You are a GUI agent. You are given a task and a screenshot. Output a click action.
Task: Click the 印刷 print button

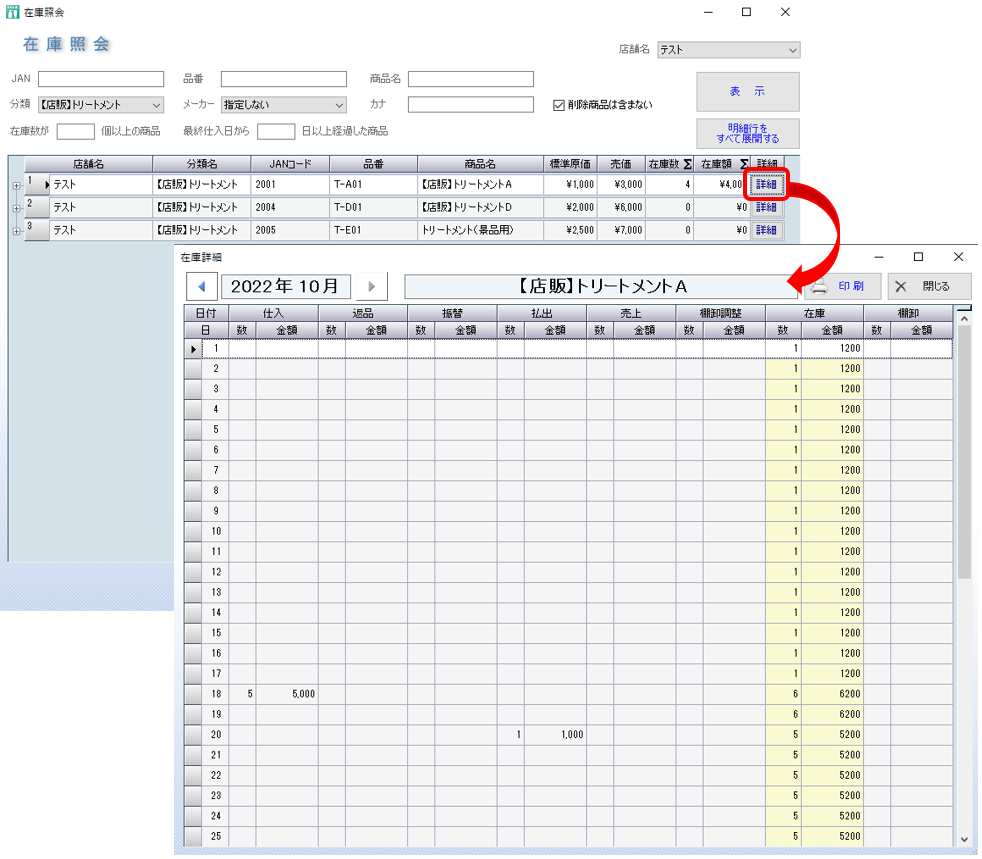842,286
